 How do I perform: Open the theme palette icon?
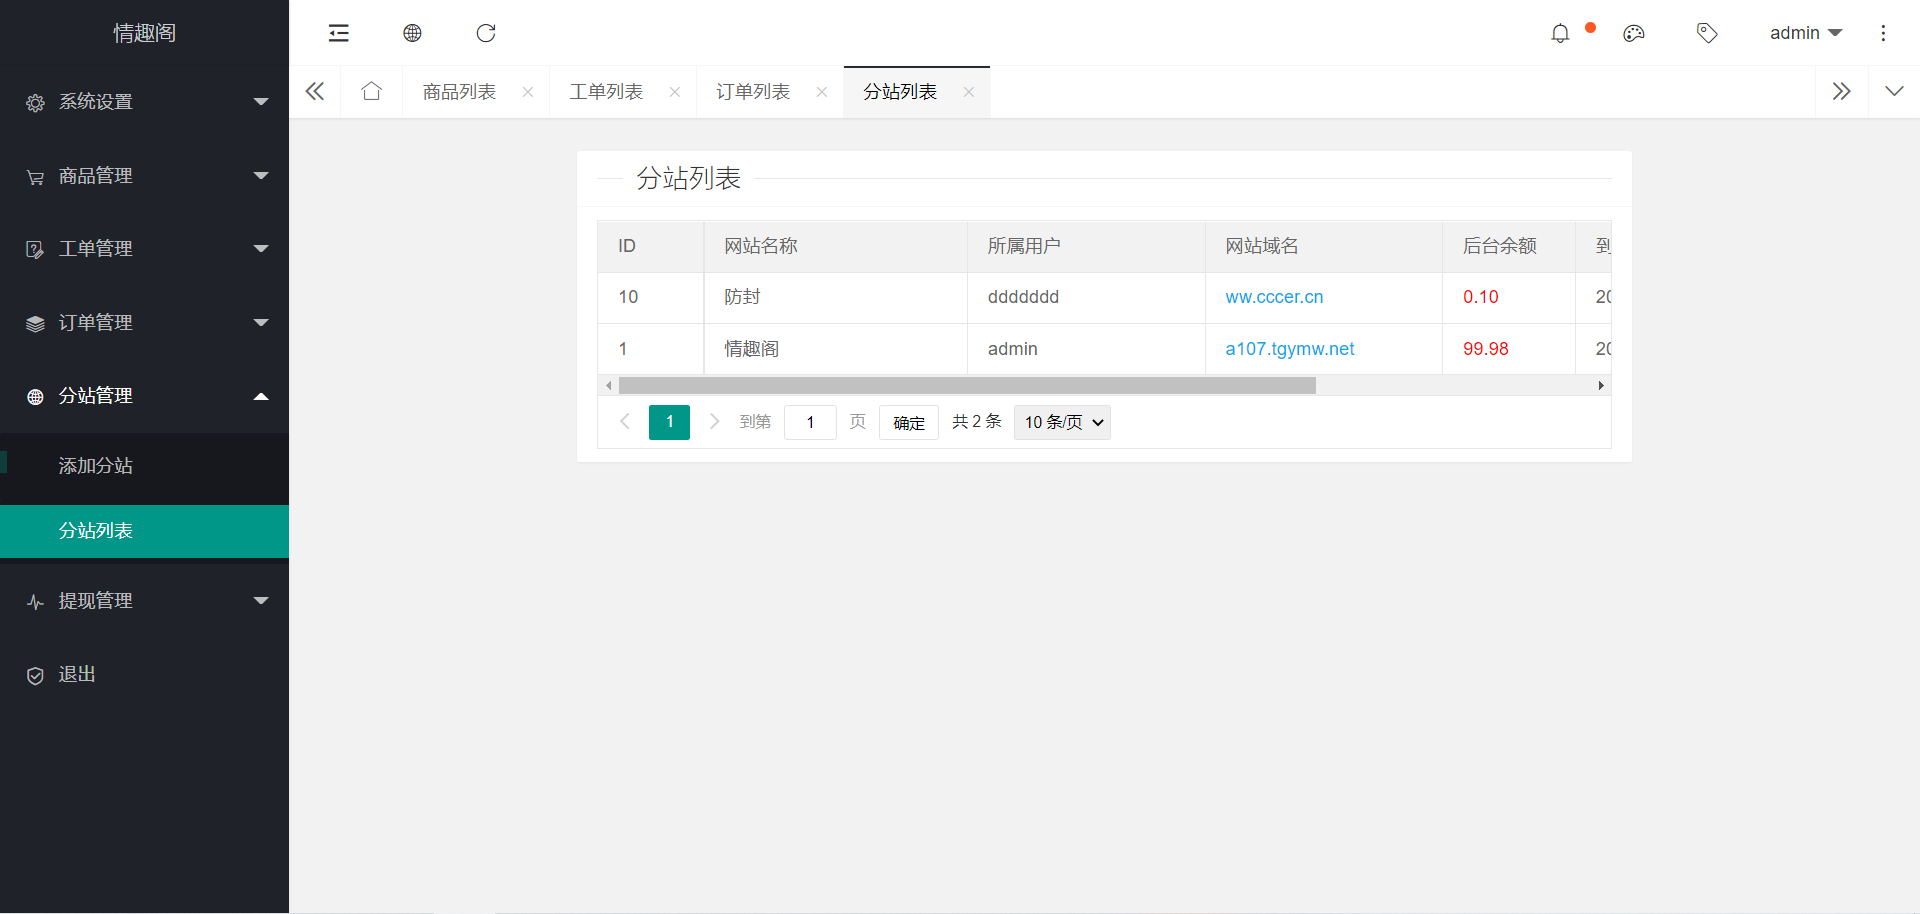coord(1634,34)
